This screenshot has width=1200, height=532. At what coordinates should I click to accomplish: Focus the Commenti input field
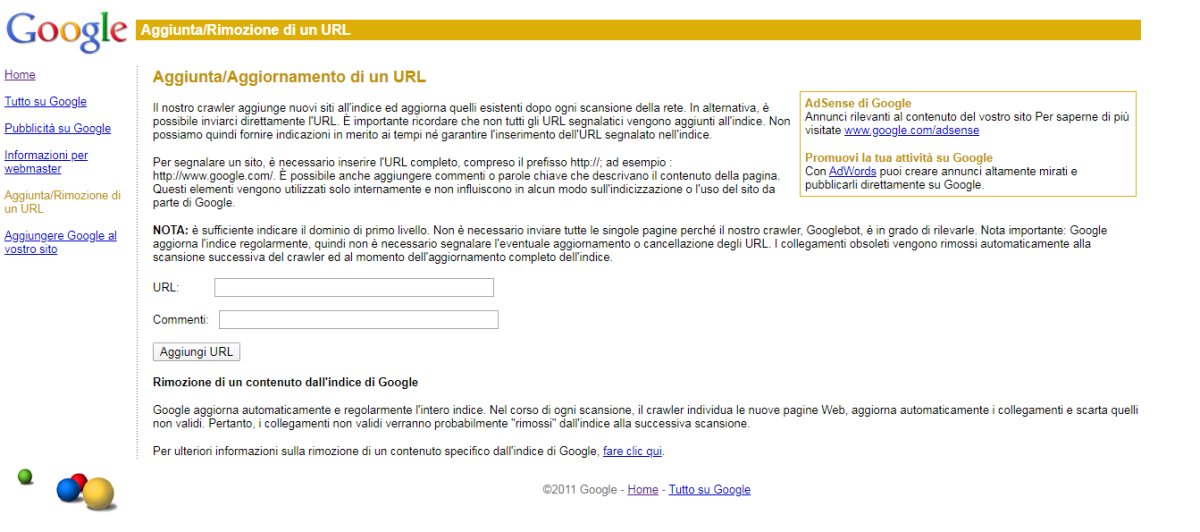358,320
